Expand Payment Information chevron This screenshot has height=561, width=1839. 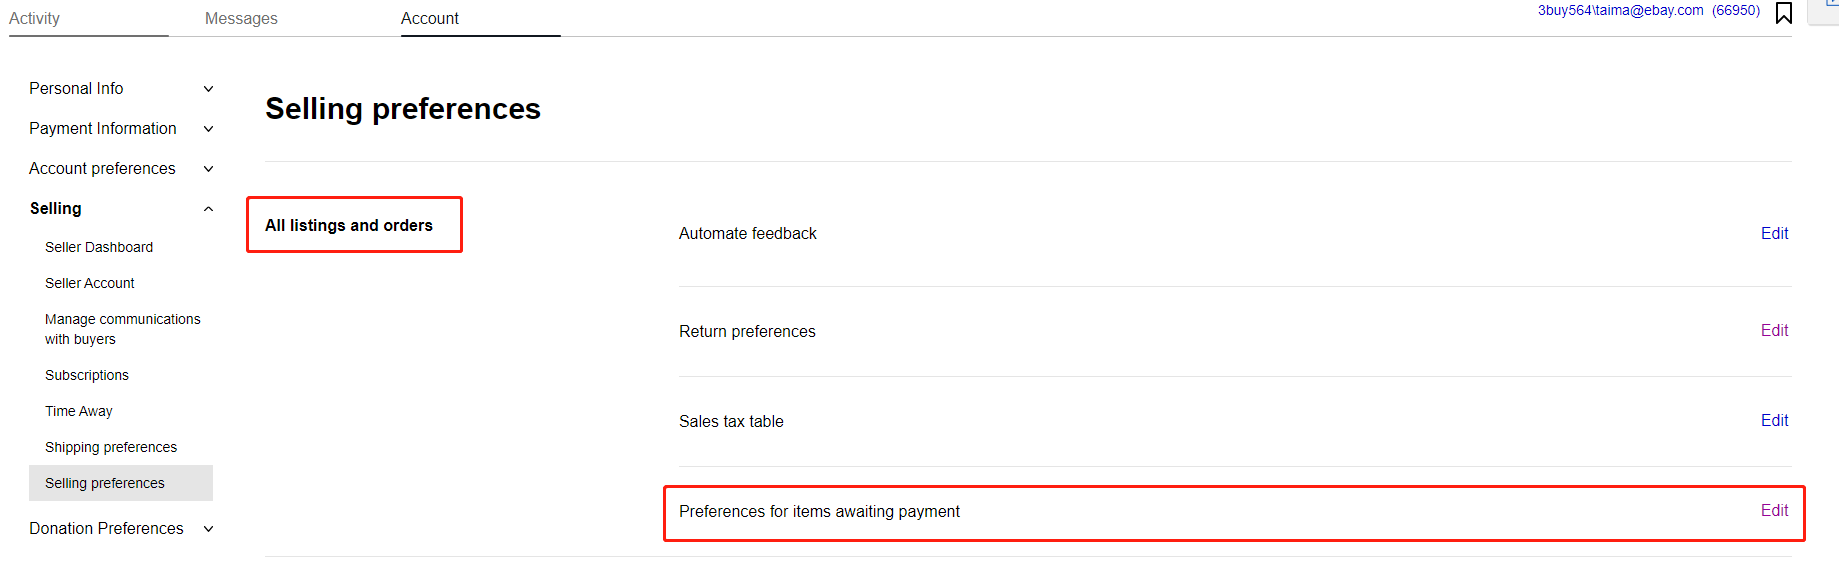[208, 129]
